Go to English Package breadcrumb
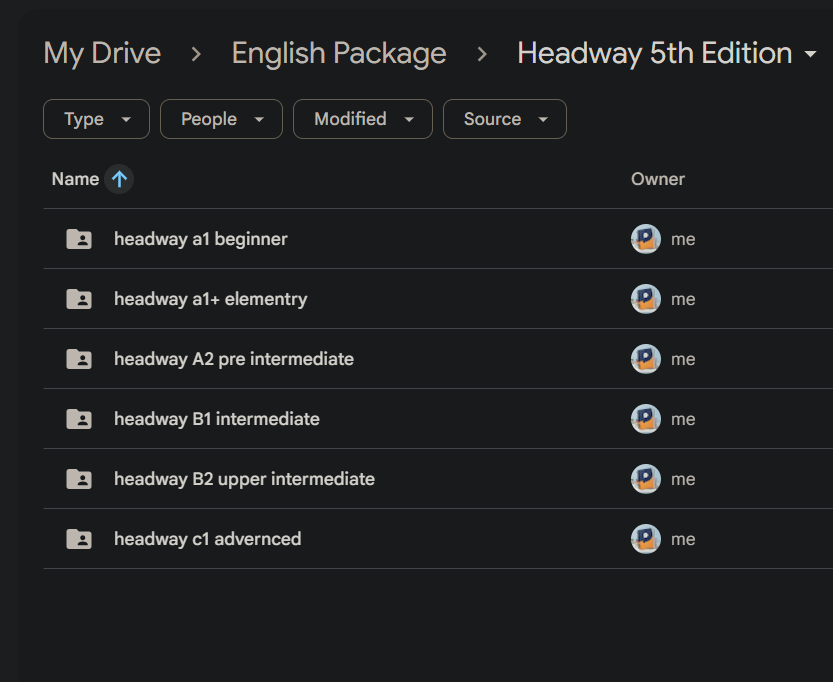 339,54
